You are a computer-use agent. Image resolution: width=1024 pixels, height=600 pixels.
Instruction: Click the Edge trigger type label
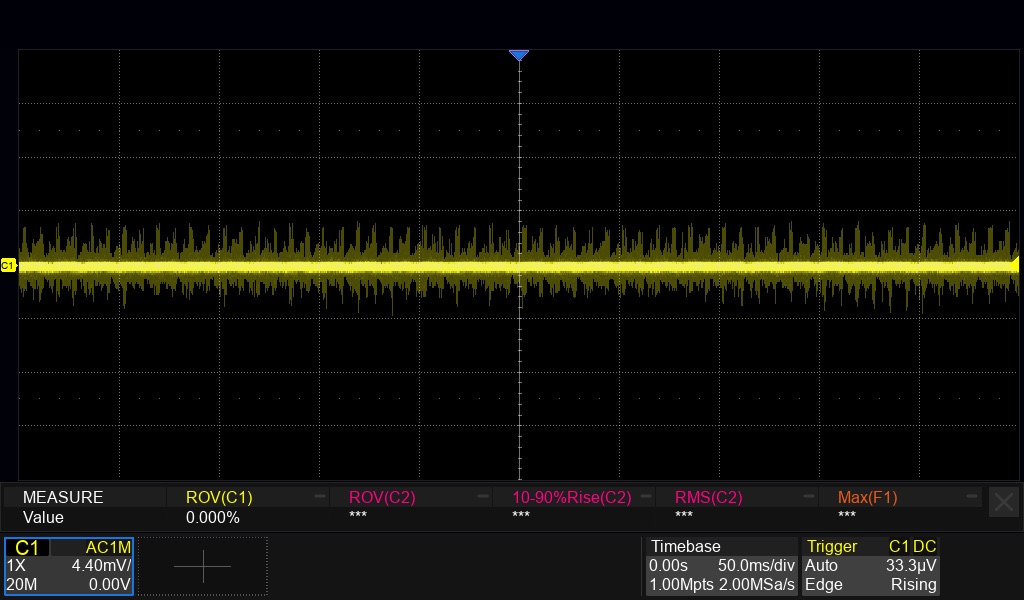click(x=823, y=584)
